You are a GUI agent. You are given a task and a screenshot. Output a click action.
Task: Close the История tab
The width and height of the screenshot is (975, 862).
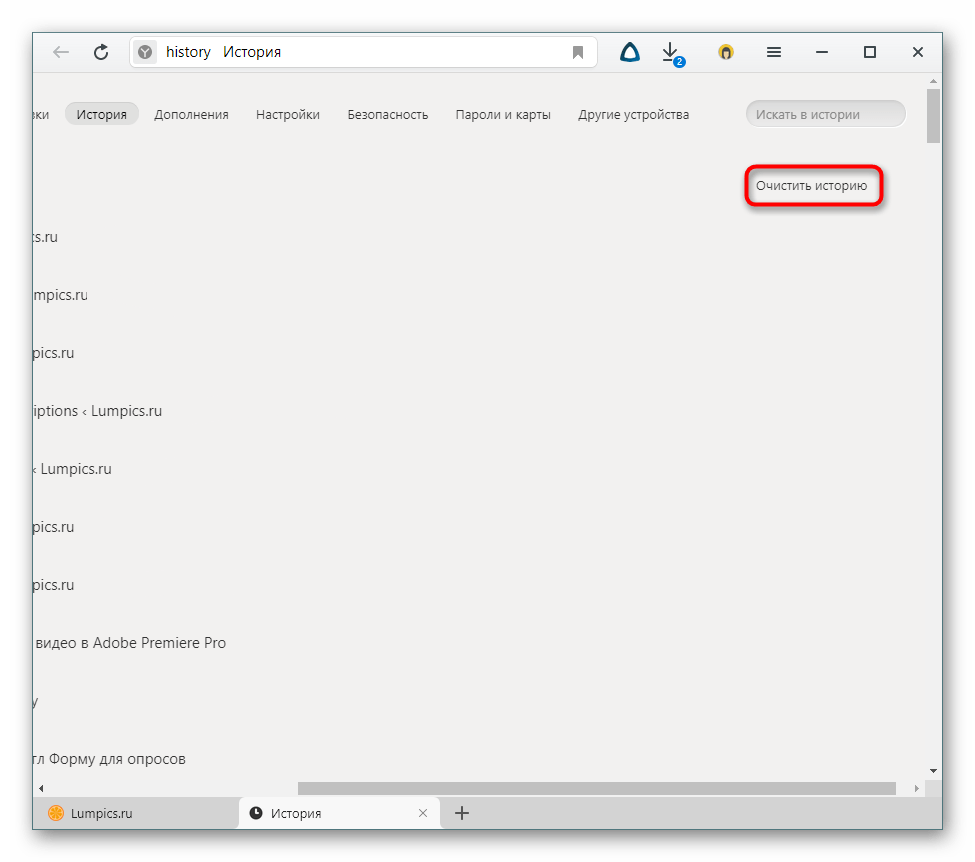tap(423, 813)
